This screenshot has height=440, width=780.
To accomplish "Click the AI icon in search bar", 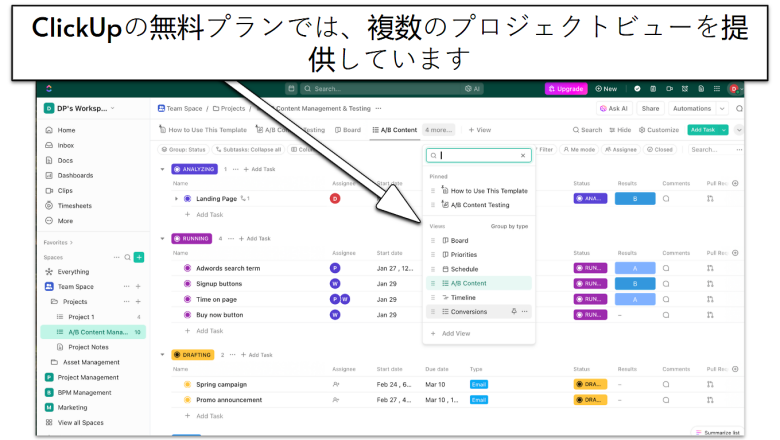I will pos(472,88).
